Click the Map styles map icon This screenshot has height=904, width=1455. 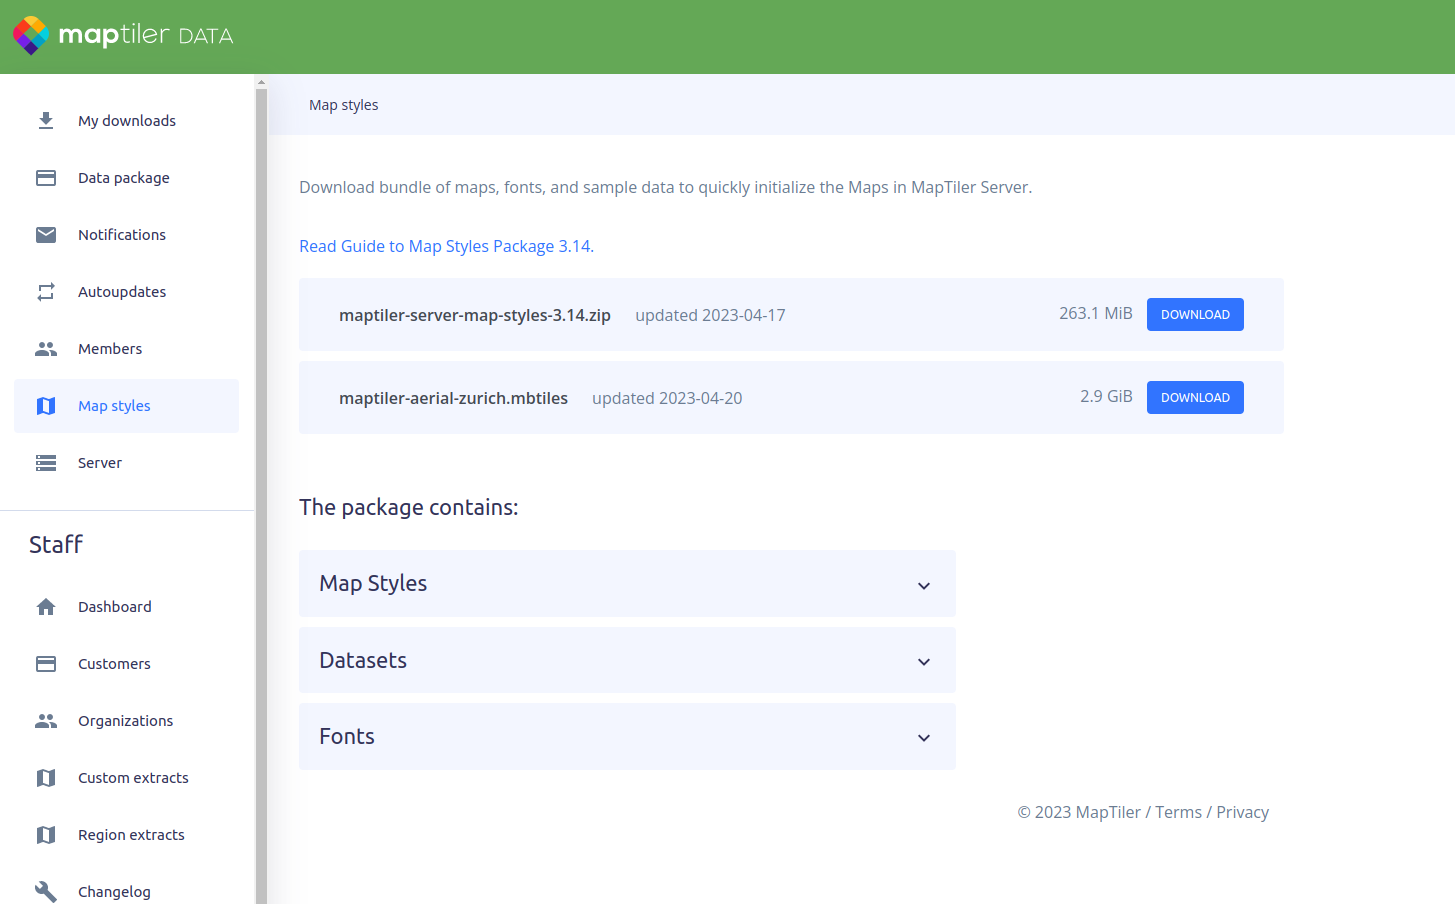click(x=46, y=406)
